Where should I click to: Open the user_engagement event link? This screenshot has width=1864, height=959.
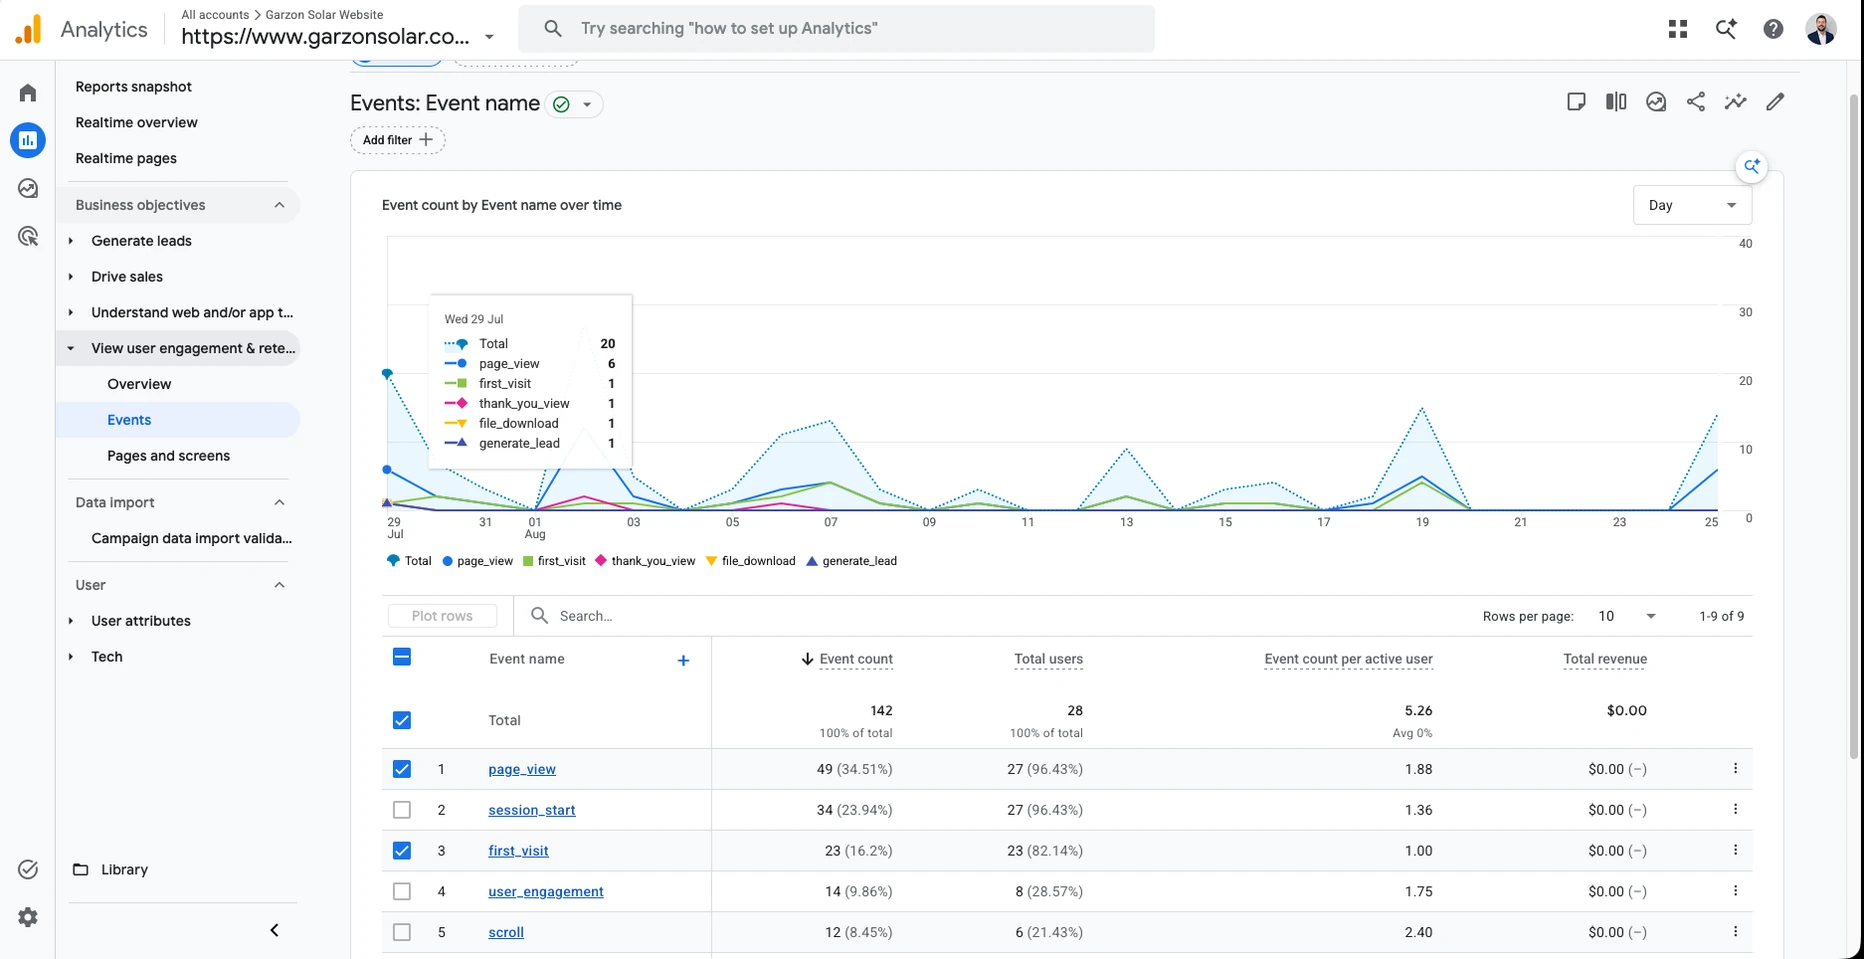coord(546,891)
